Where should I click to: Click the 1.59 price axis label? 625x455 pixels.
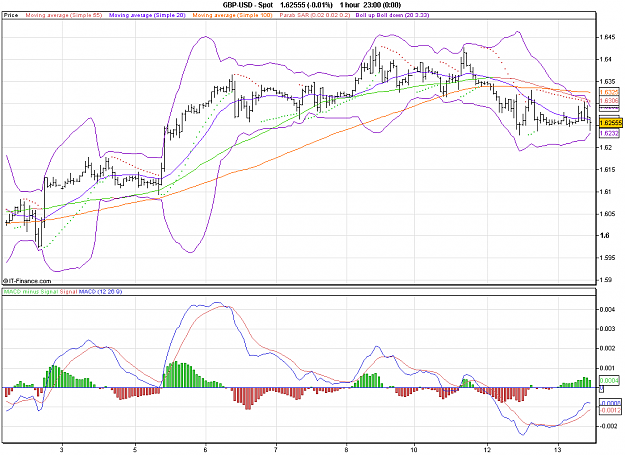click(x=606, y=280)
